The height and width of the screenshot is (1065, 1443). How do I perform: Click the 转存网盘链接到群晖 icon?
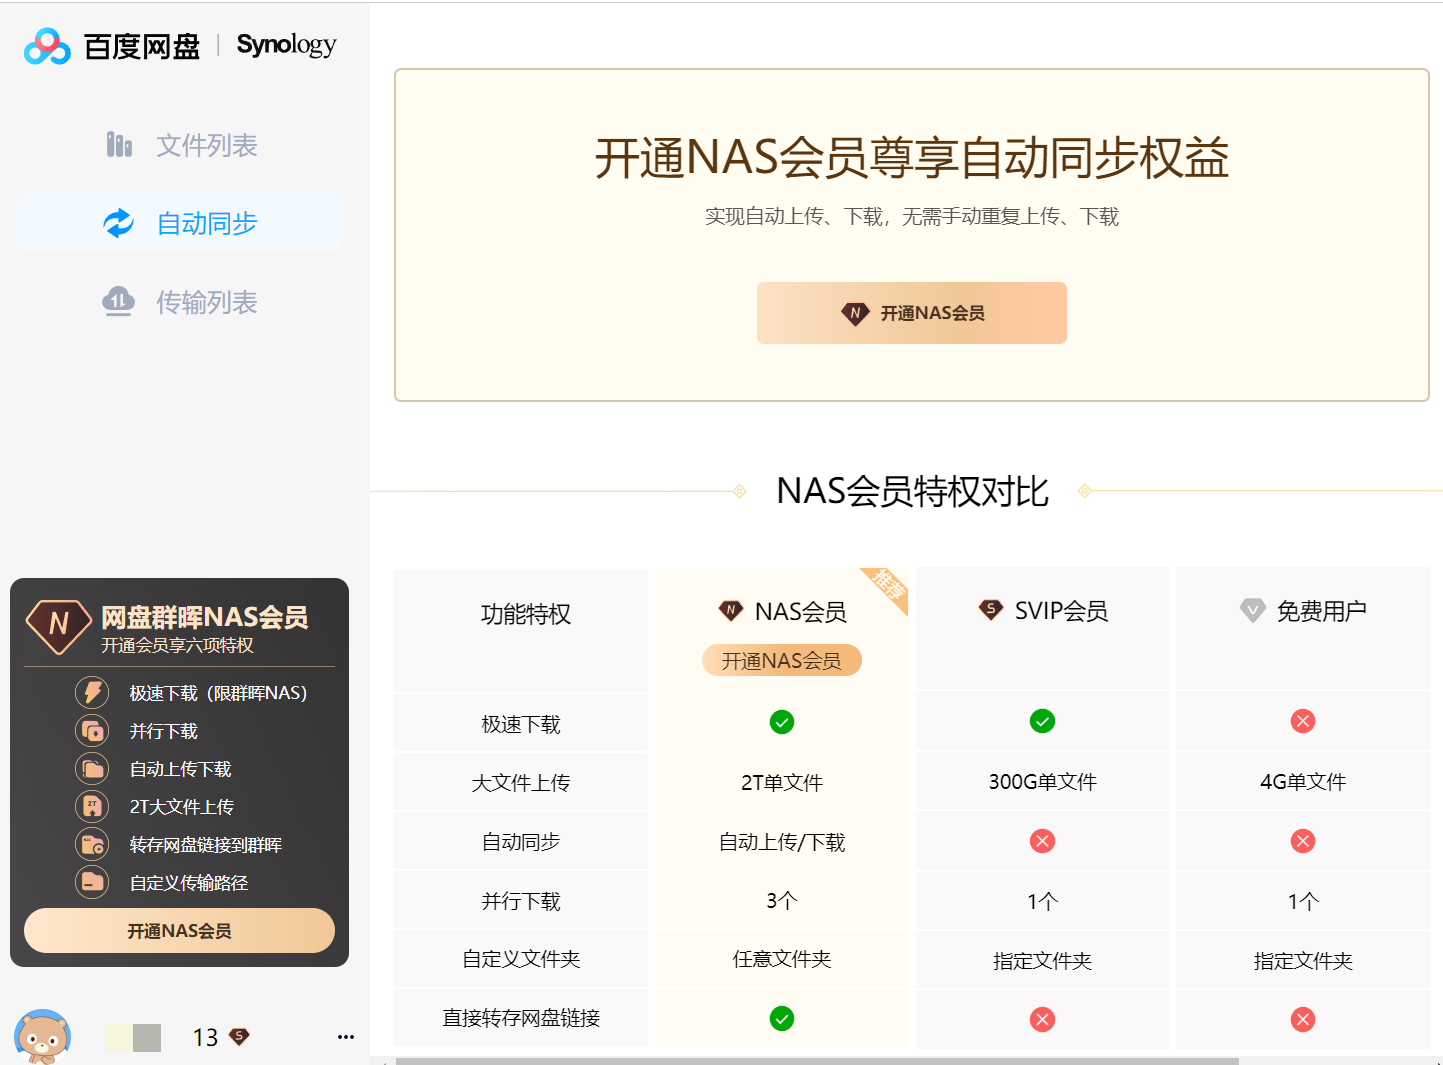click(x=92, y=845)
